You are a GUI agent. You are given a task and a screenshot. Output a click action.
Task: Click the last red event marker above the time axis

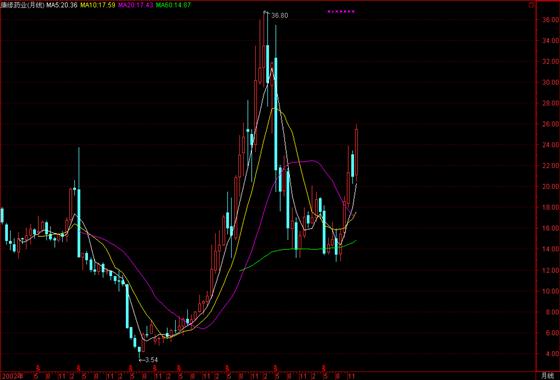(x=324, y=368)
